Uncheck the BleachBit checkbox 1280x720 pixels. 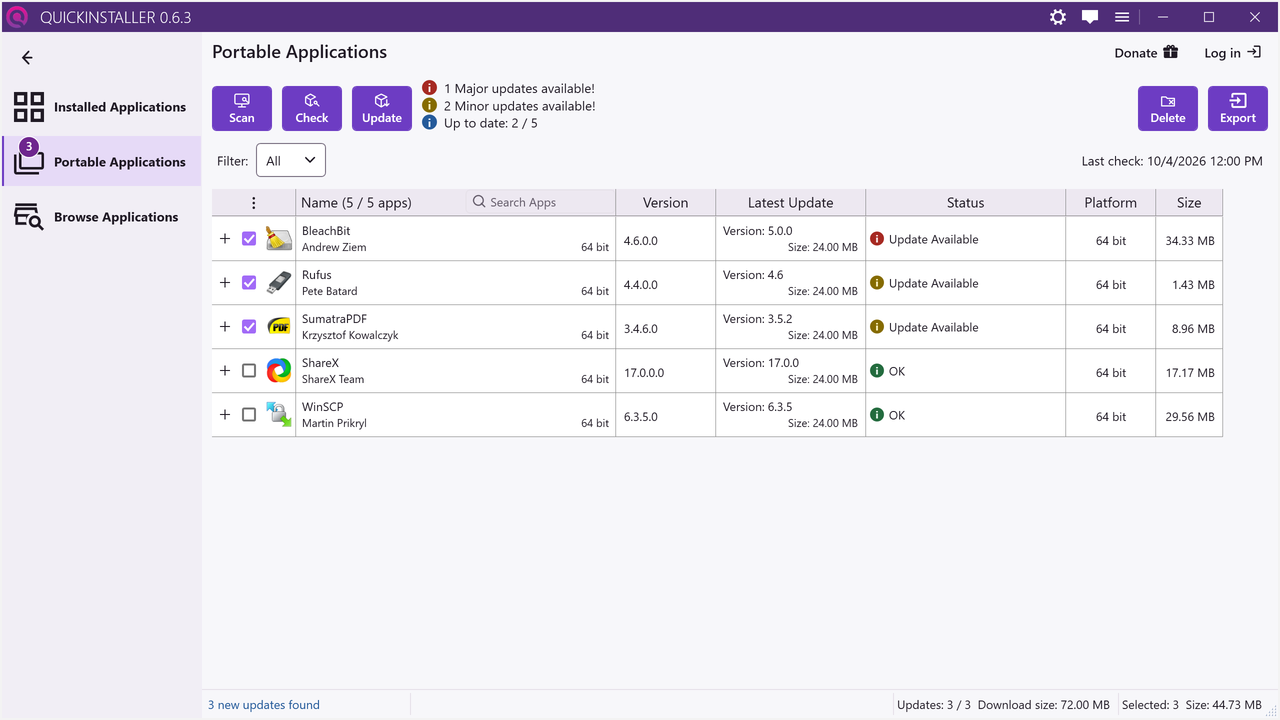click(249, 239)
